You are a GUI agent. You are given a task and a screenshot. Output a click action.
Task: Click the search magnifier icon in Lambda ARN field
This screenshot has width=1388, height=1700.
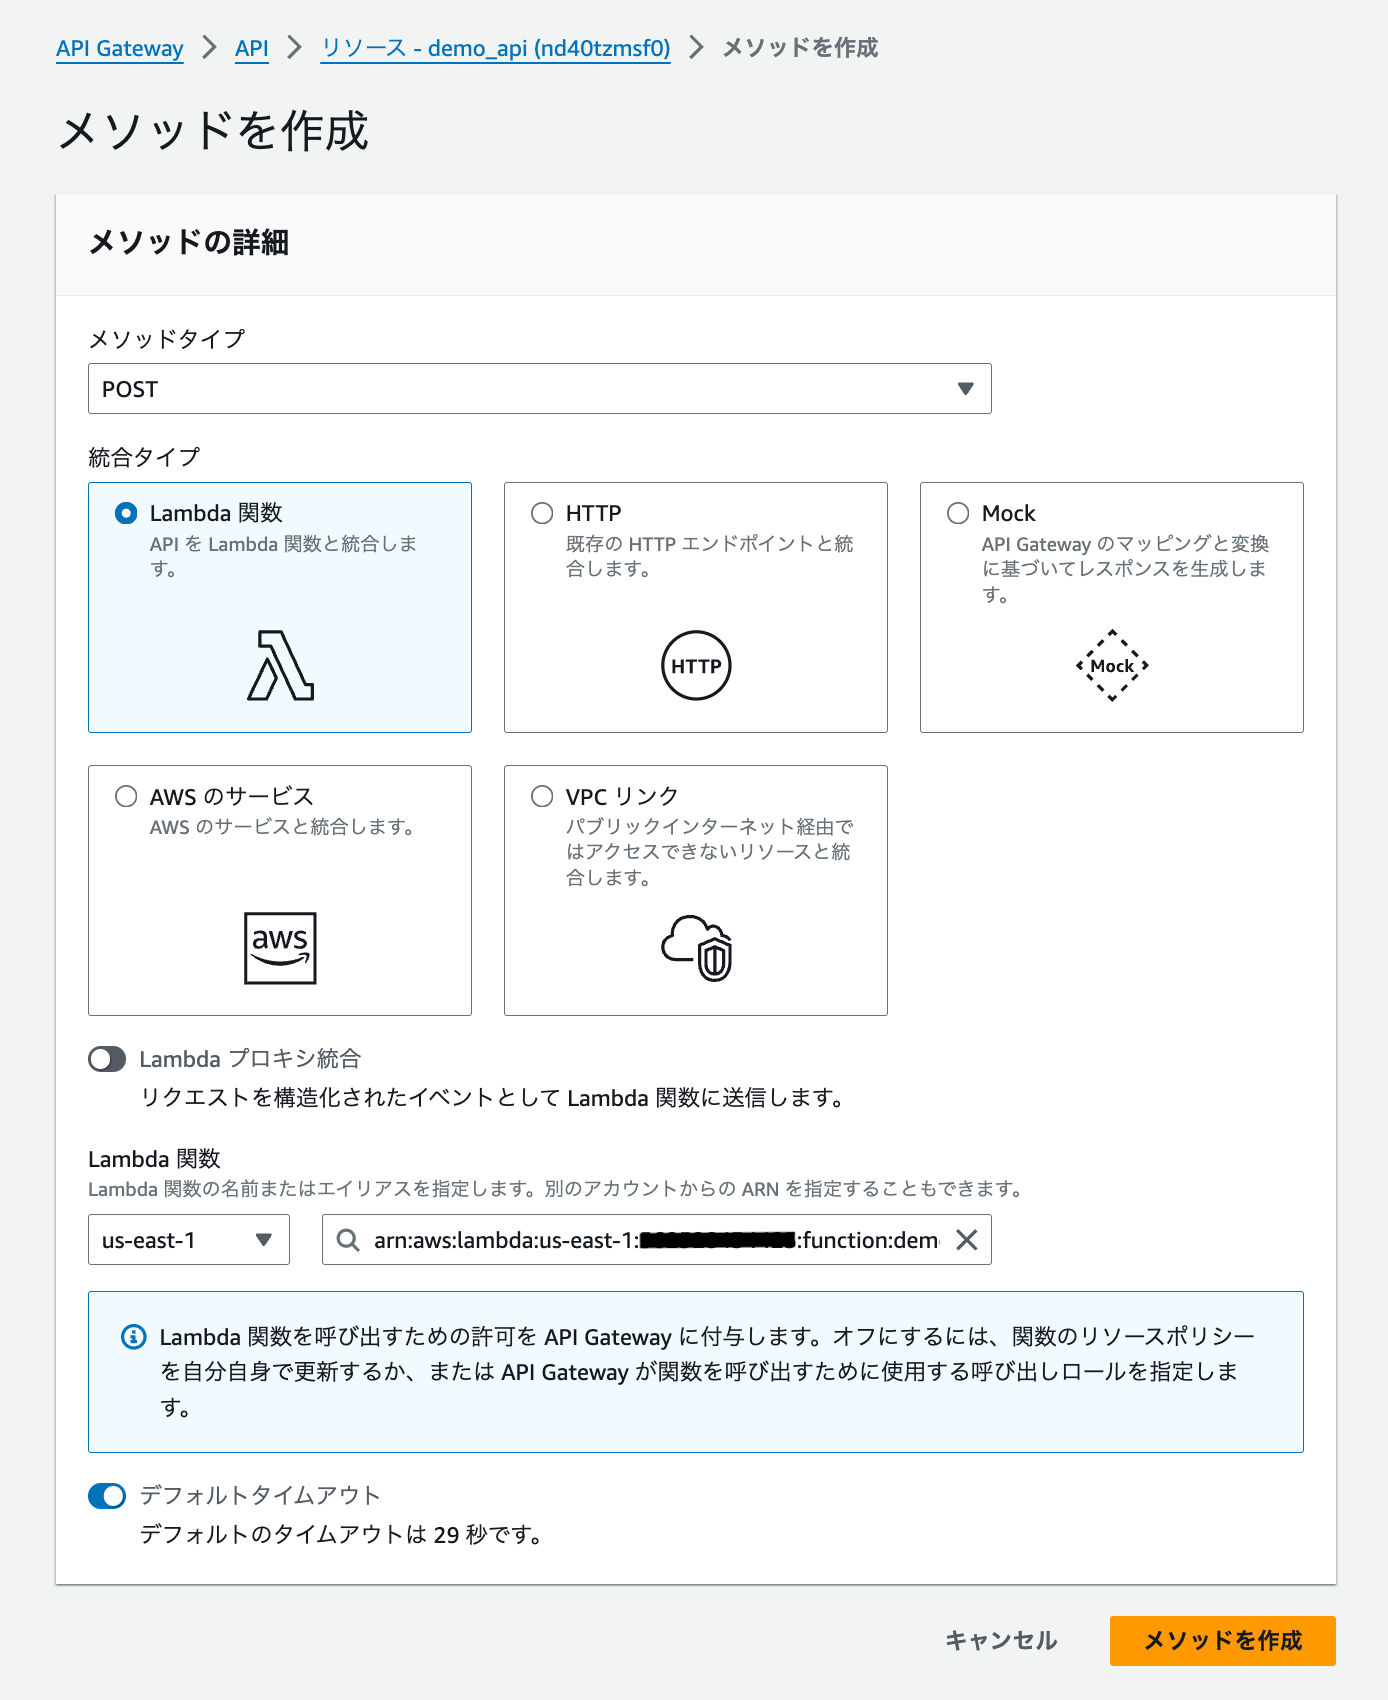coord(348,1240)
